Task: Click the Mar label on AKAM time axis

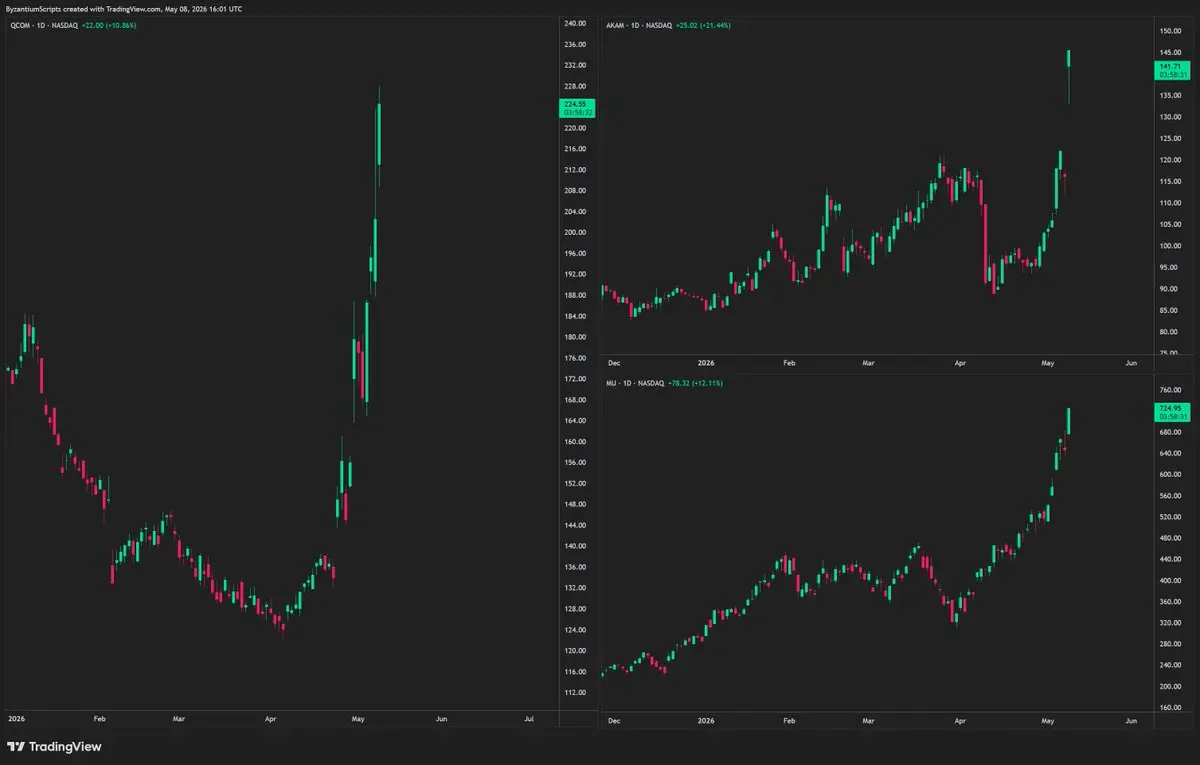Action: pyautogui.click(x=867, y=363)
